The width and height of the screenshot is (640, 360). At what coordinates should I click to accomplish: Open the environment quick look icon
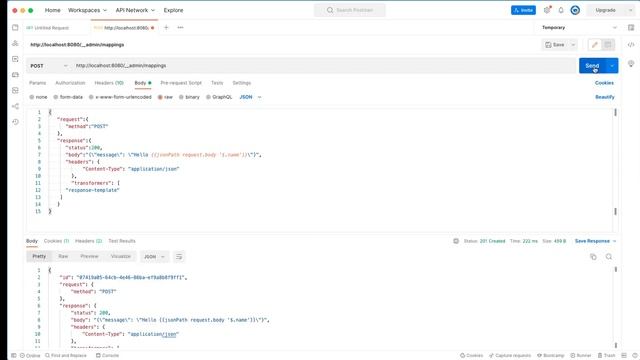pyautogui.click(x=631, y=27)
